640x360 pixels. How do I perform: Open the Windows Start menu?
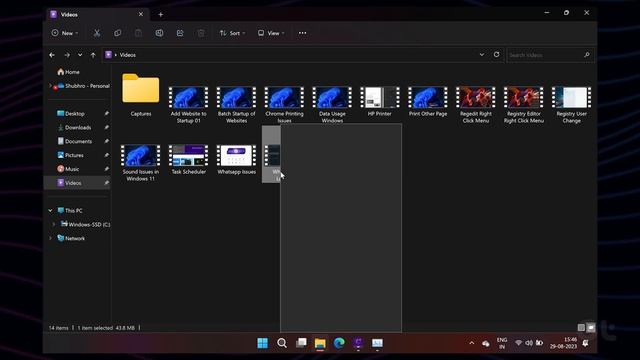tap(262, 343)
